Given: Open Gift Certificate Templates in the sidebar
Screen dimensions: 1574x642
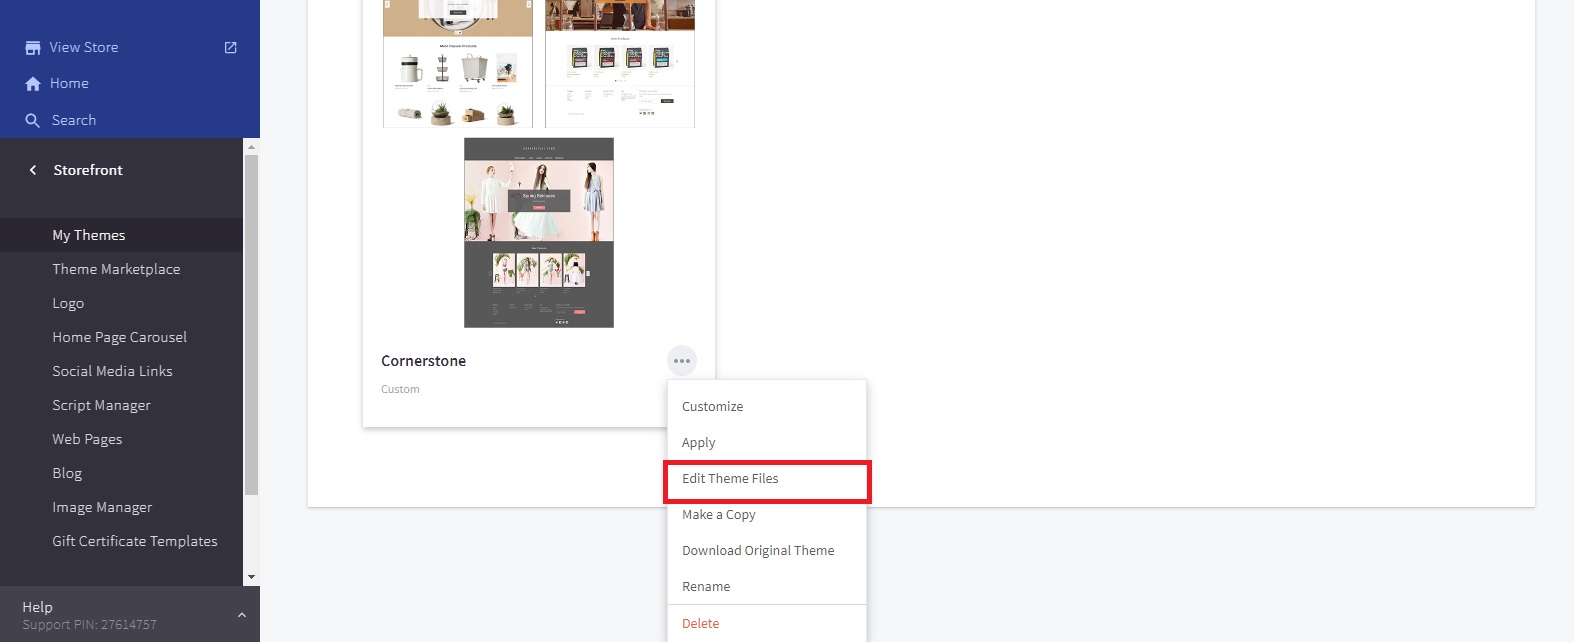Looking at the screenshot, I should coord(134,541).
